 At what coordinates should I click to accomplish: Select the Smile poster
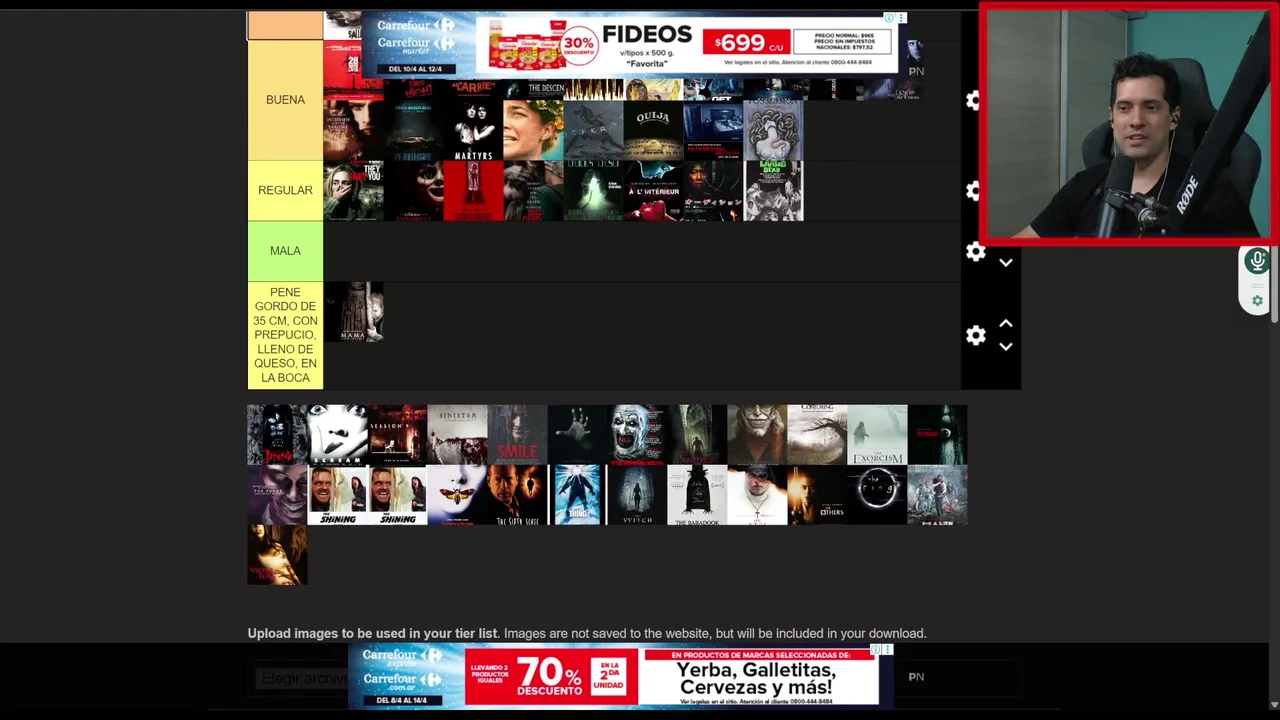tap(517, 435)
